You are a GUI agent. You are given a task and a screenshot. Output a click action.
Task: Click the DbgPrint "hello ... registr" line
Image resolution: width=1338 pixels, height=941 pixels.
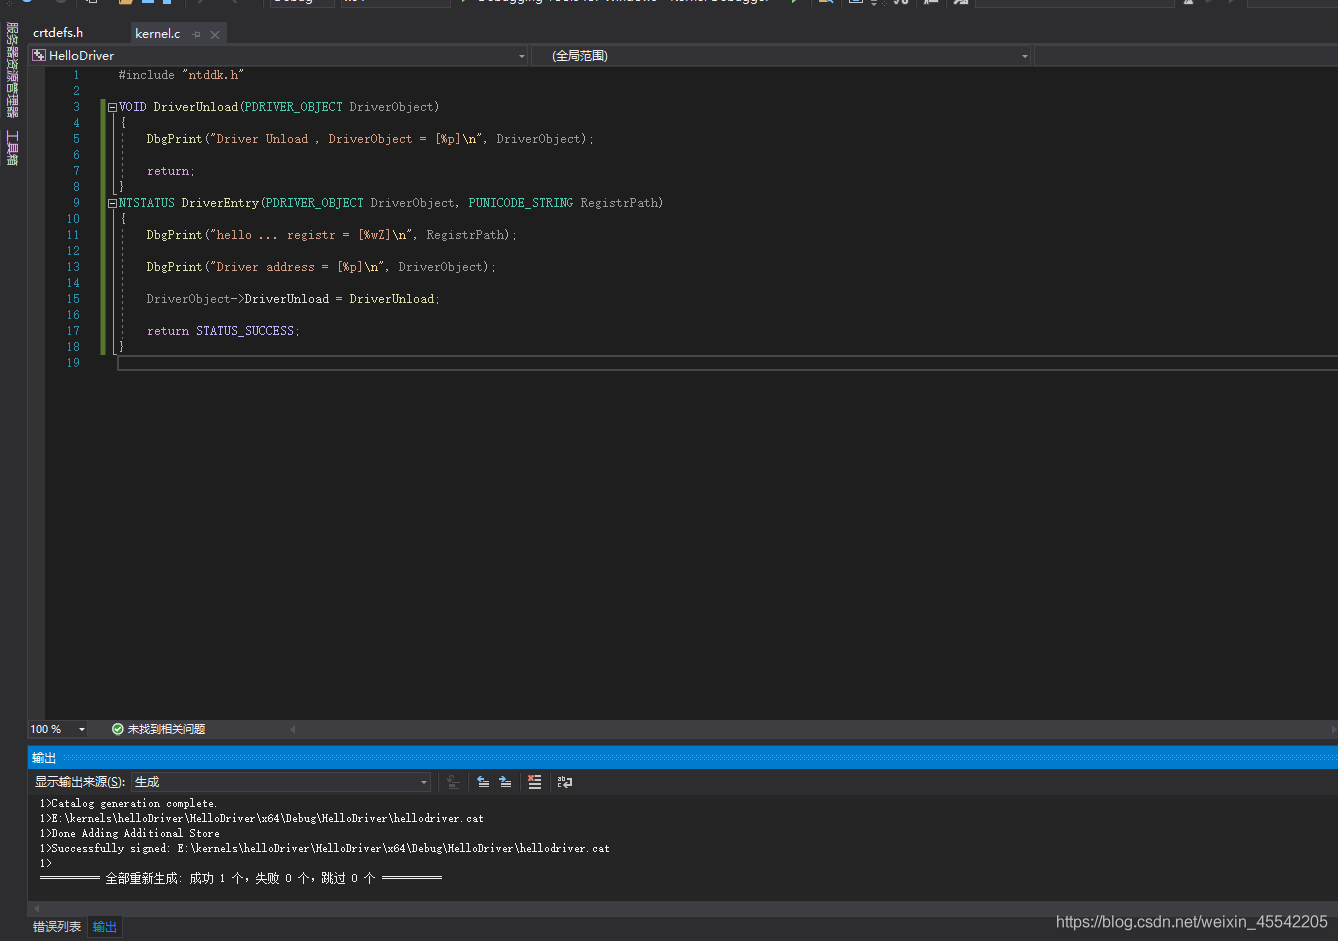(331, 235)
